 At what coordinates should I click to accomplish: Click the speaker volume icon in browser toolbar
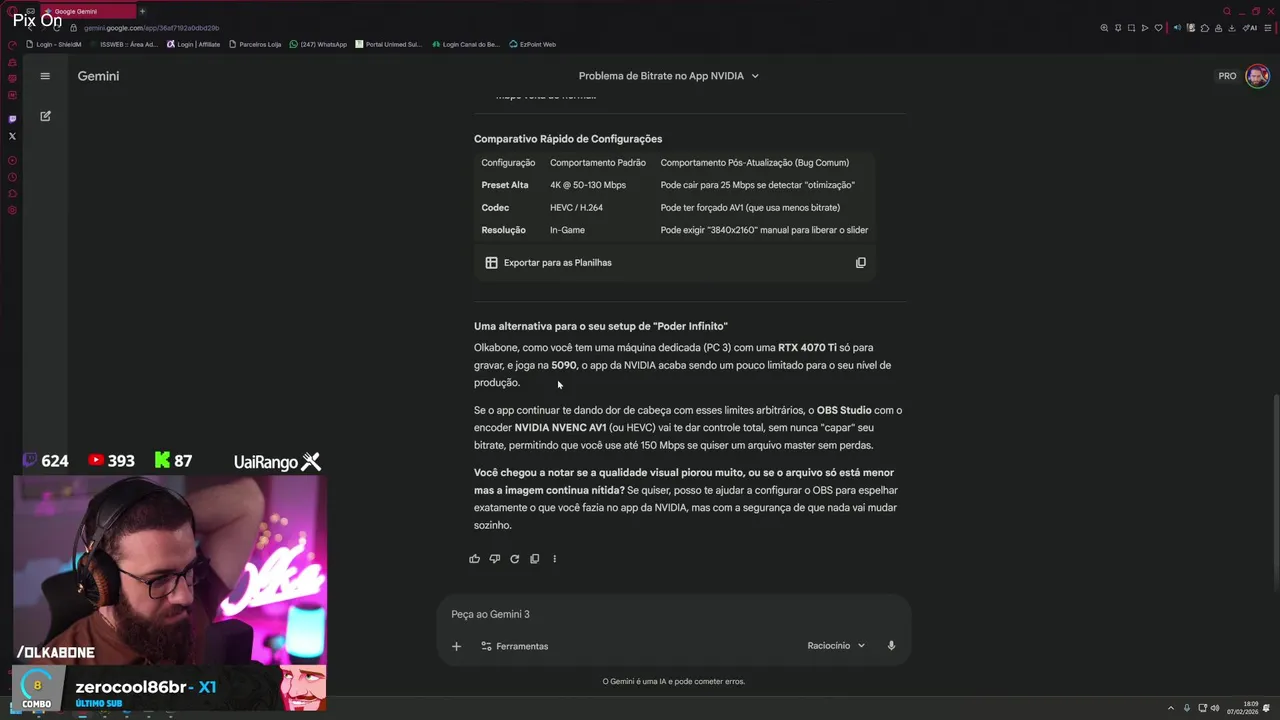point(1177,28)
